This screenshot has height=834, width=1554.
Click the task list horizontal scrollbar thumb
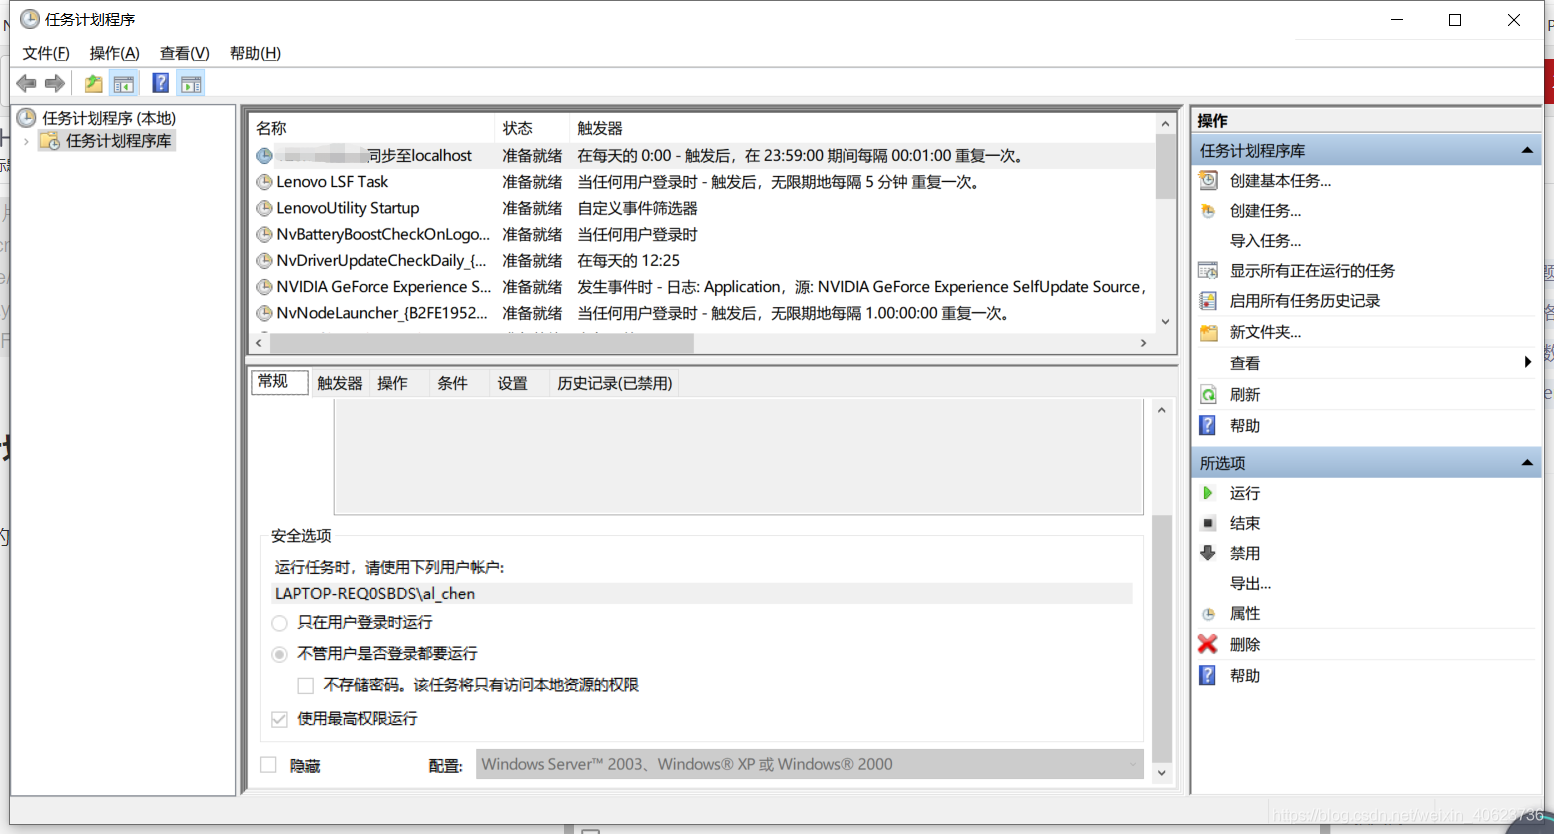tap(481, 343)
